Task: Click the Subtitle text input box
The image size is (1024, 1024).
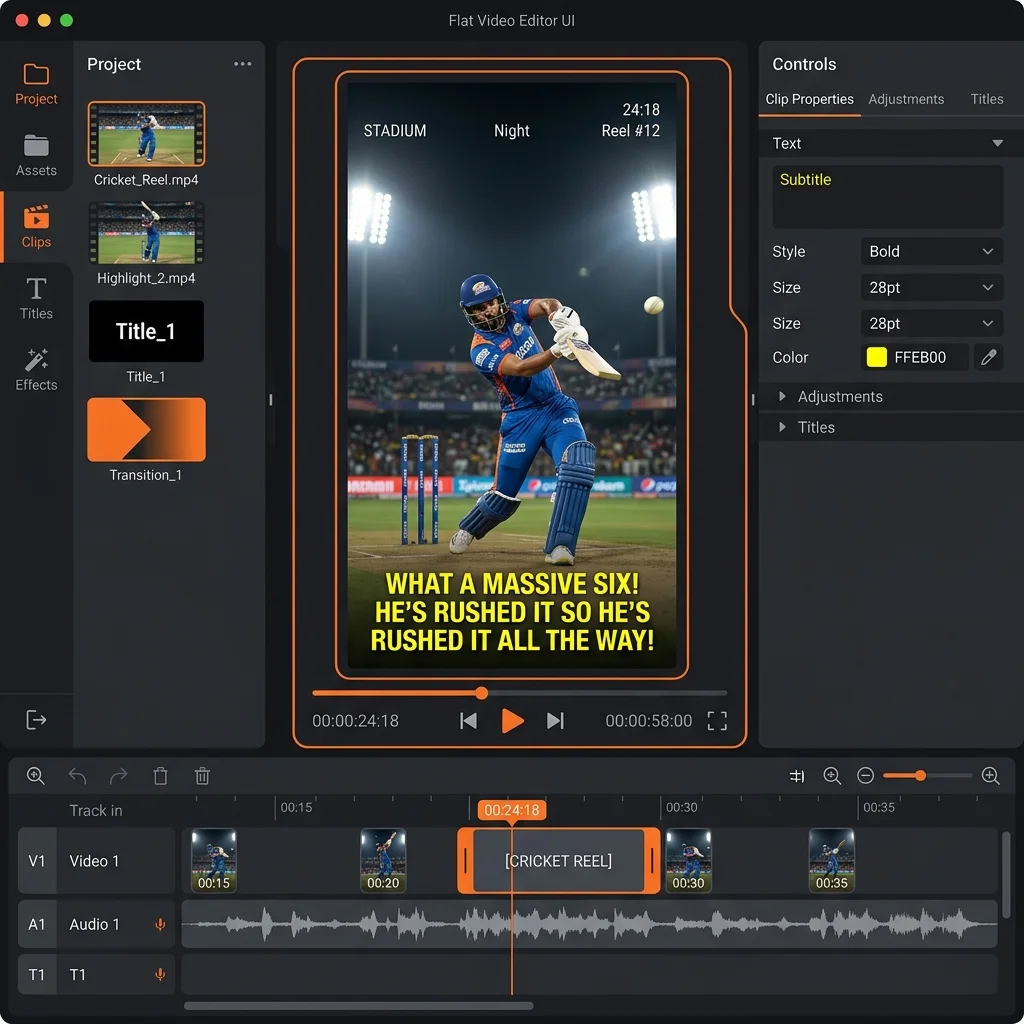Action: tap(888, 197)
